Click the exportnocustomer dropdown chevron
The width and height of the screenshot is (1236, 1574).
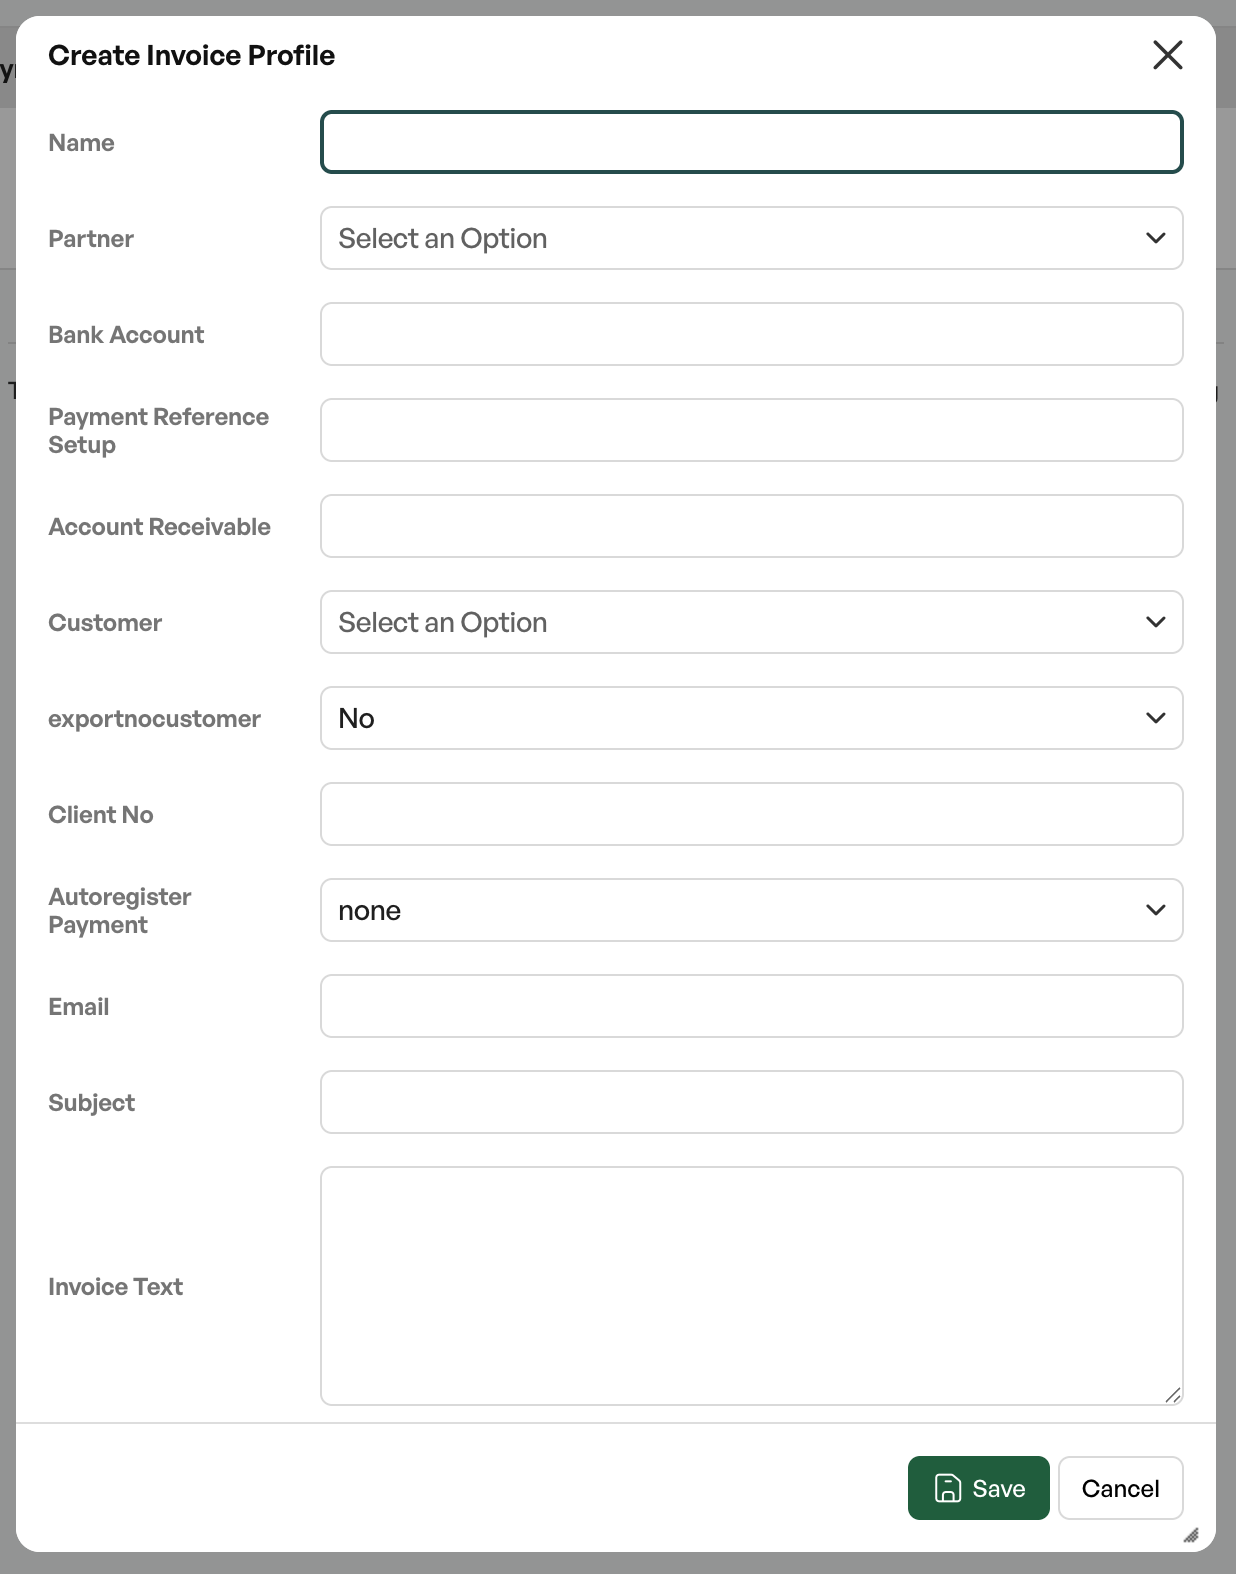click(x=1155, y=718)
